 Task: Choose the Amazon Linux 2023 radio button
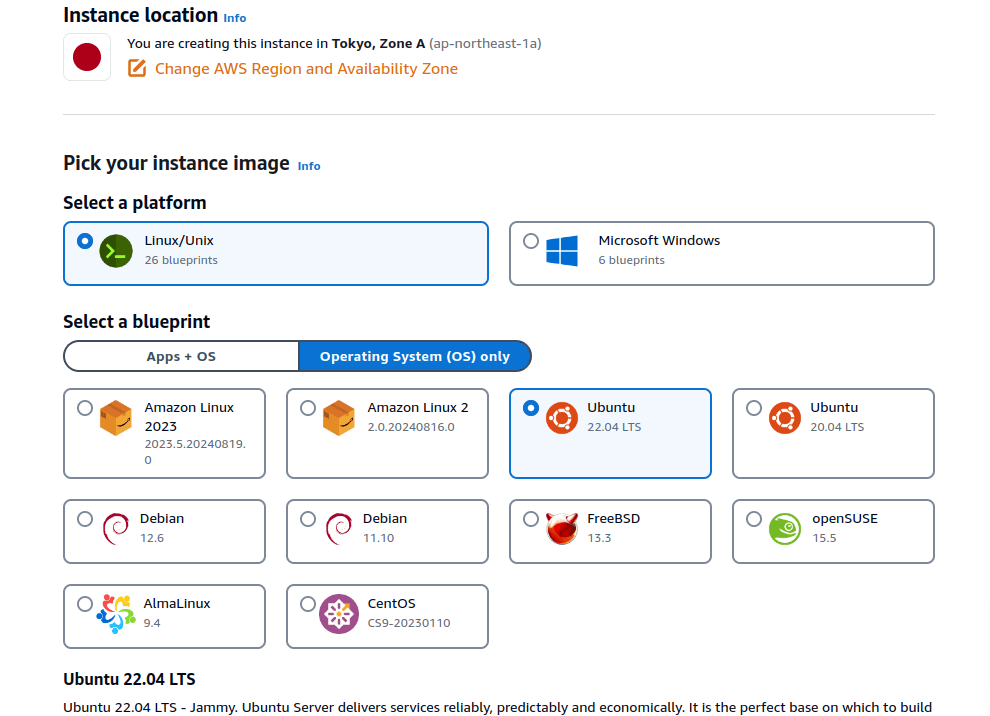[x=85, y=409]
